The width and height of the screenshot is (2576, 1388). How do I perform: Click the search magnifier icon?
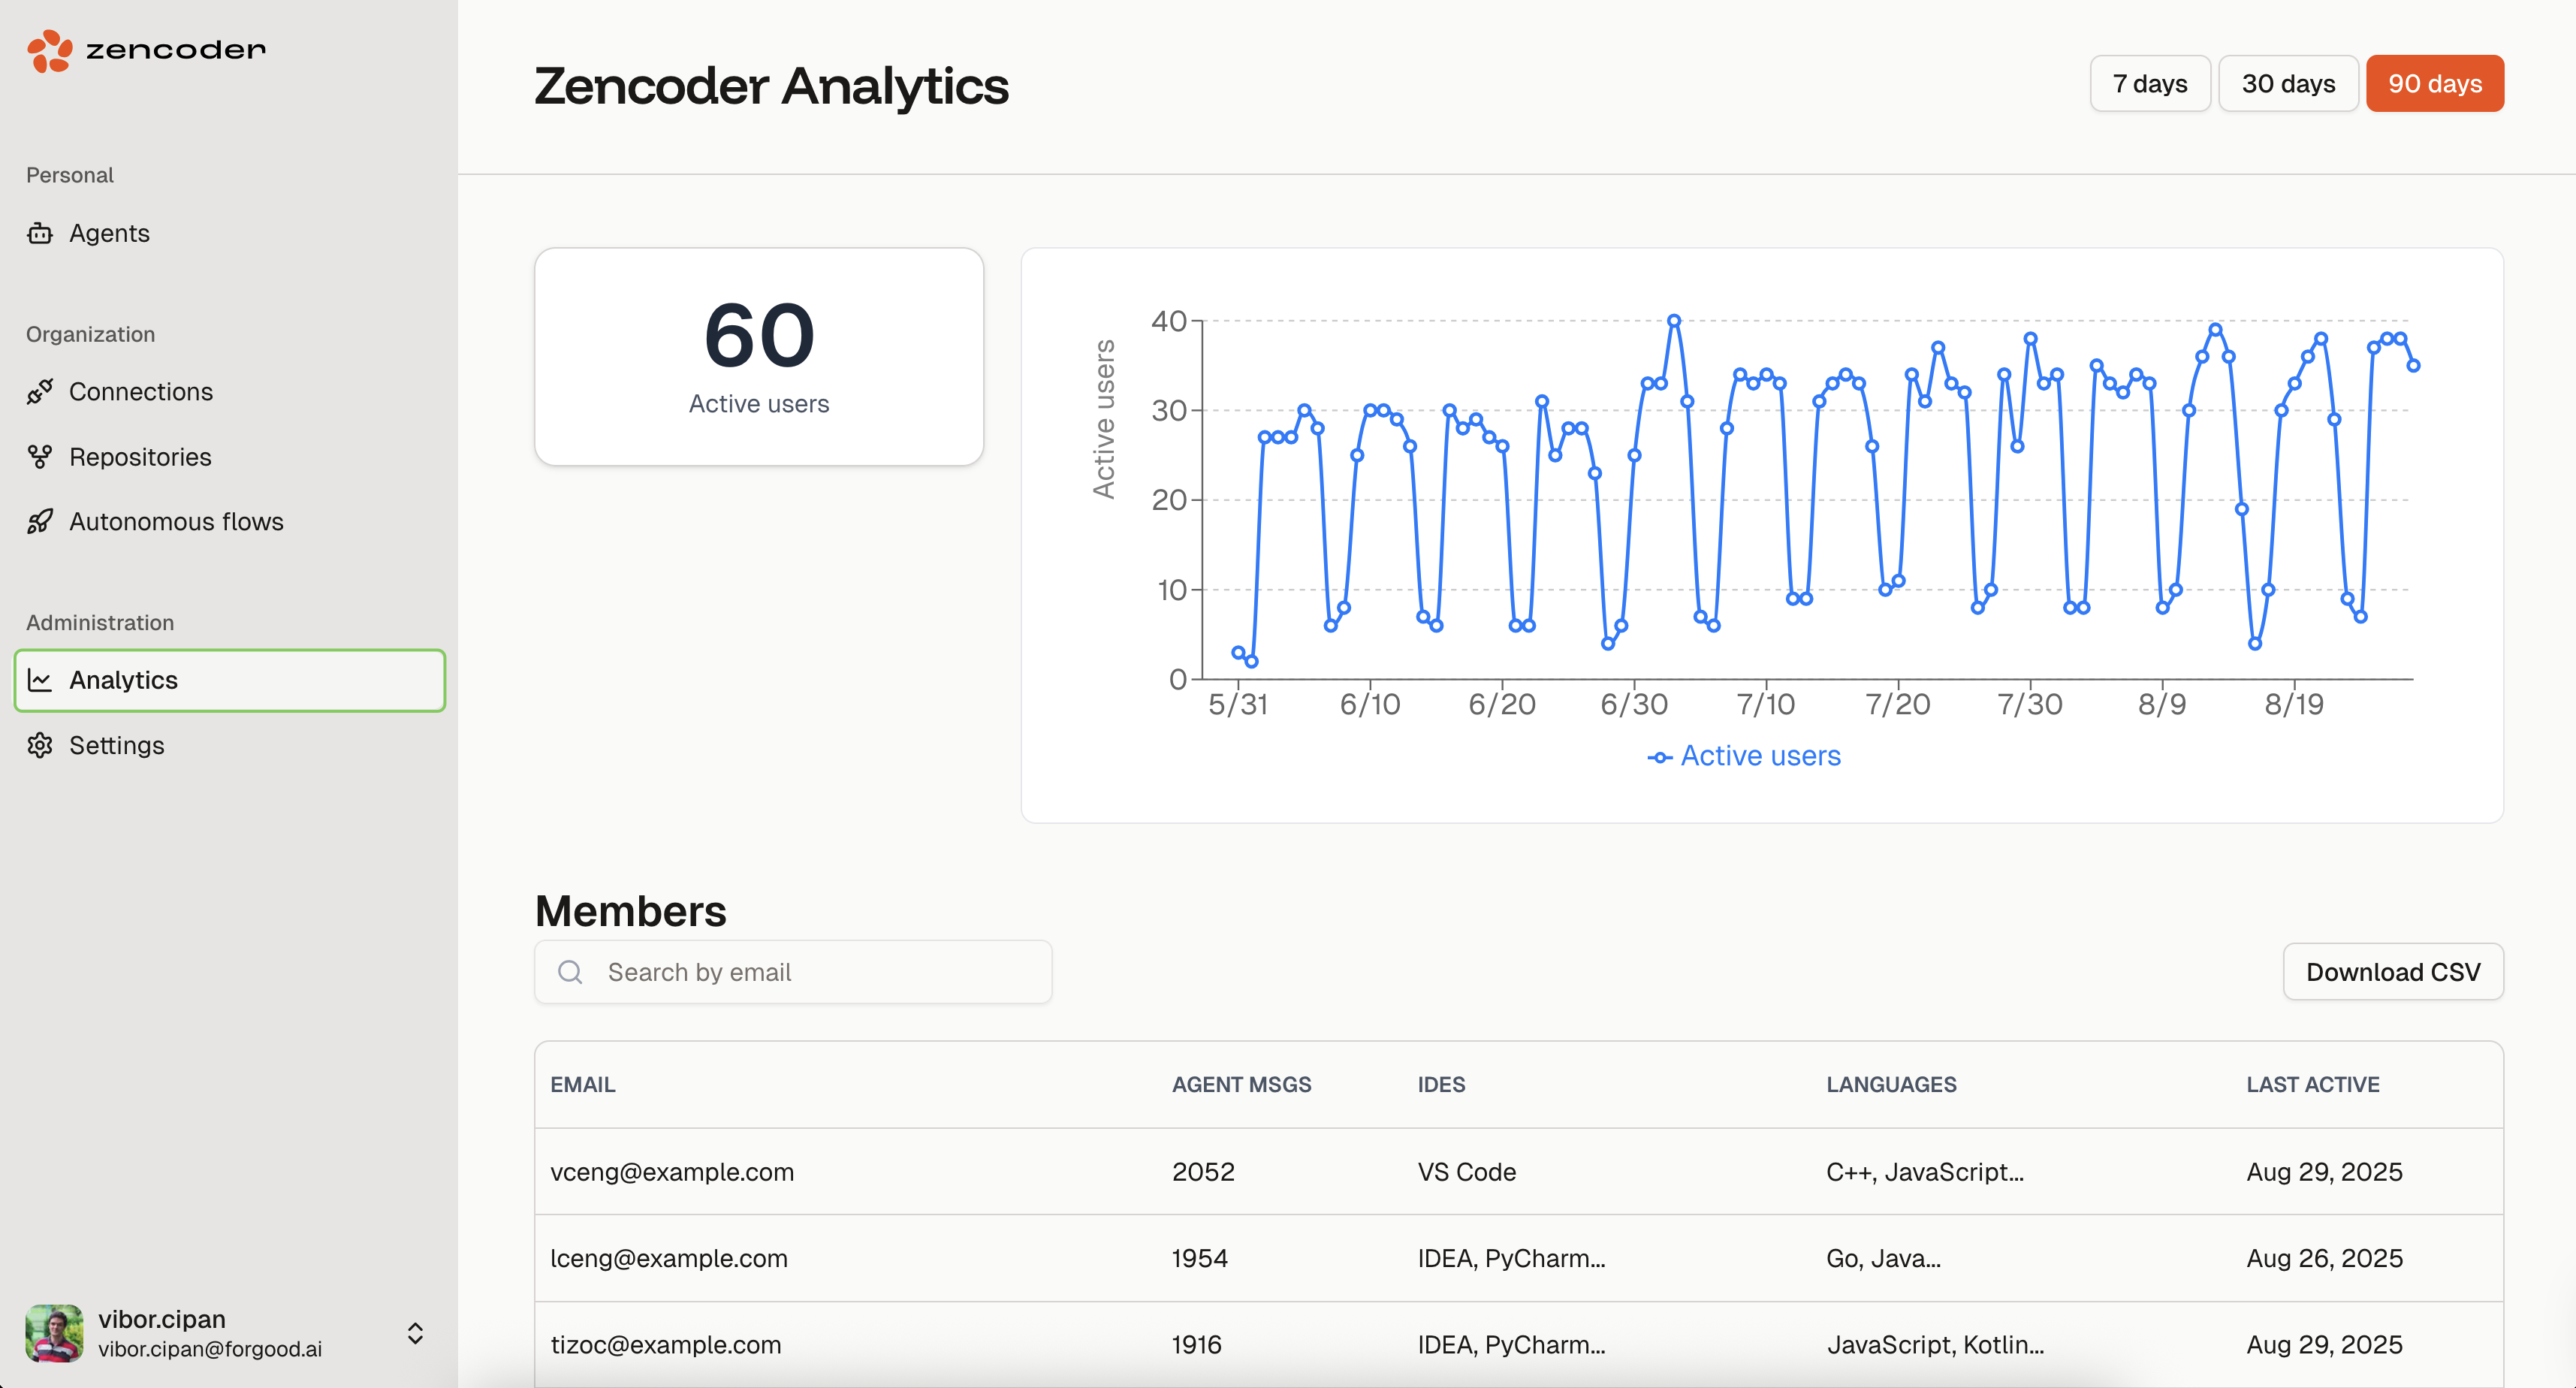pyautogui.click(x=570, y=972)
